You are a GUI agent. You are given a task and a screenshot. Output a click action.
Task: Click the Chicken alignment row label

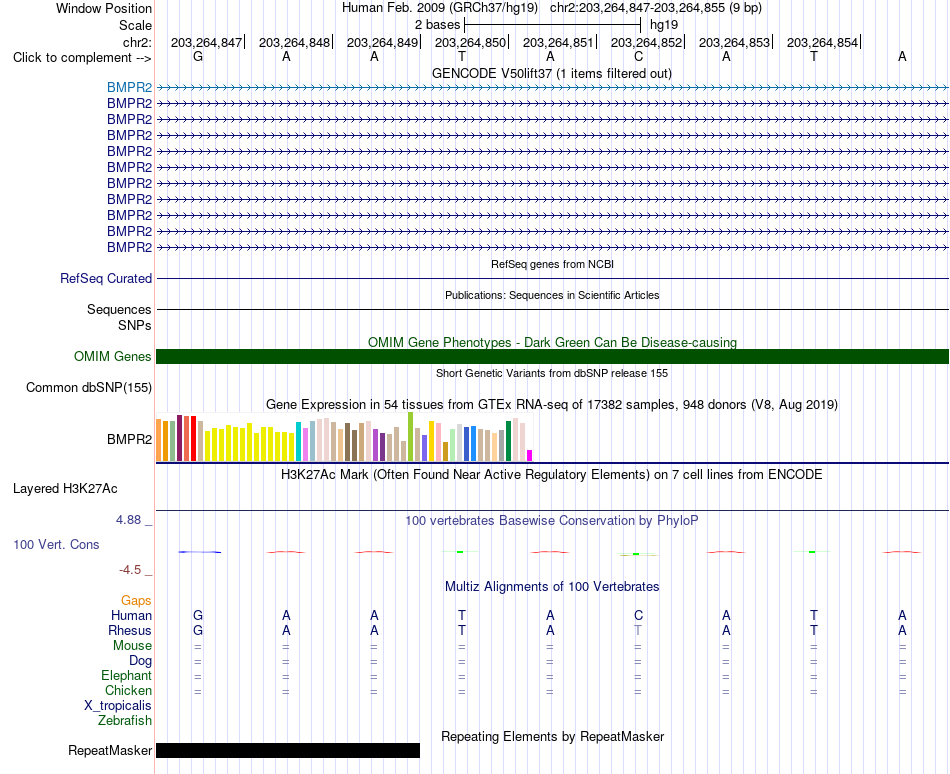coord(128,691)
